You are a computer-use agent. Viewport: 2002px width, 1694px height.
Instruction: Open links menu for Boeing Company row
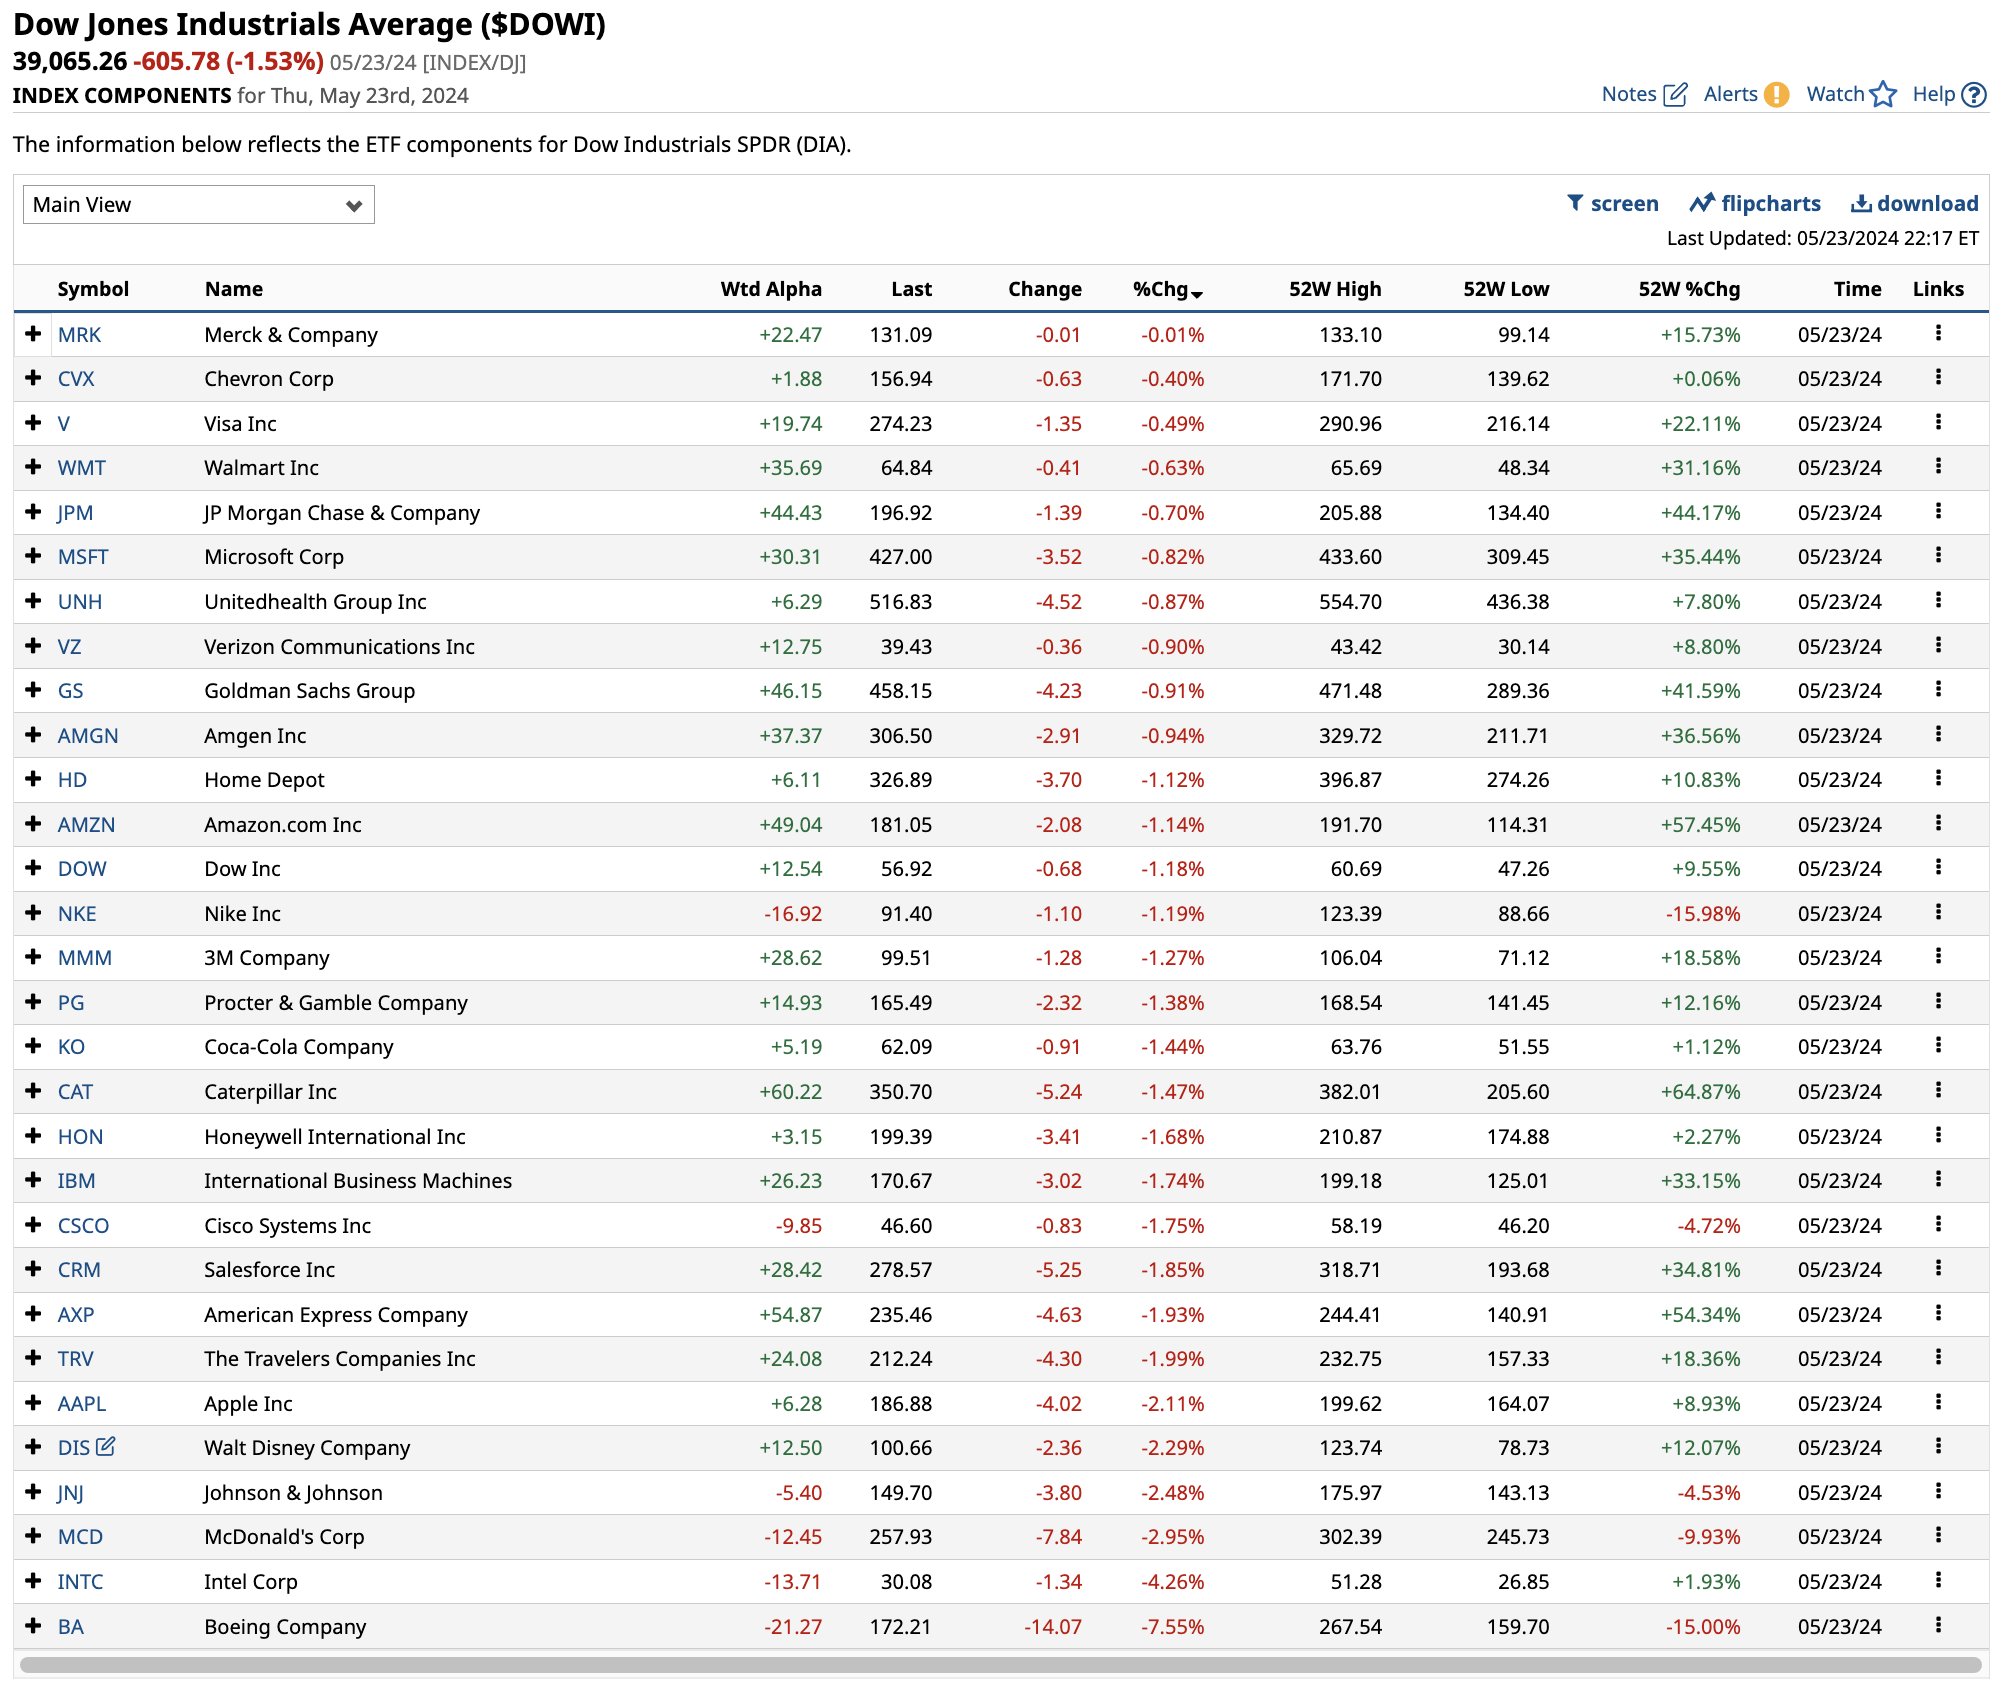pos(1938,1625)
